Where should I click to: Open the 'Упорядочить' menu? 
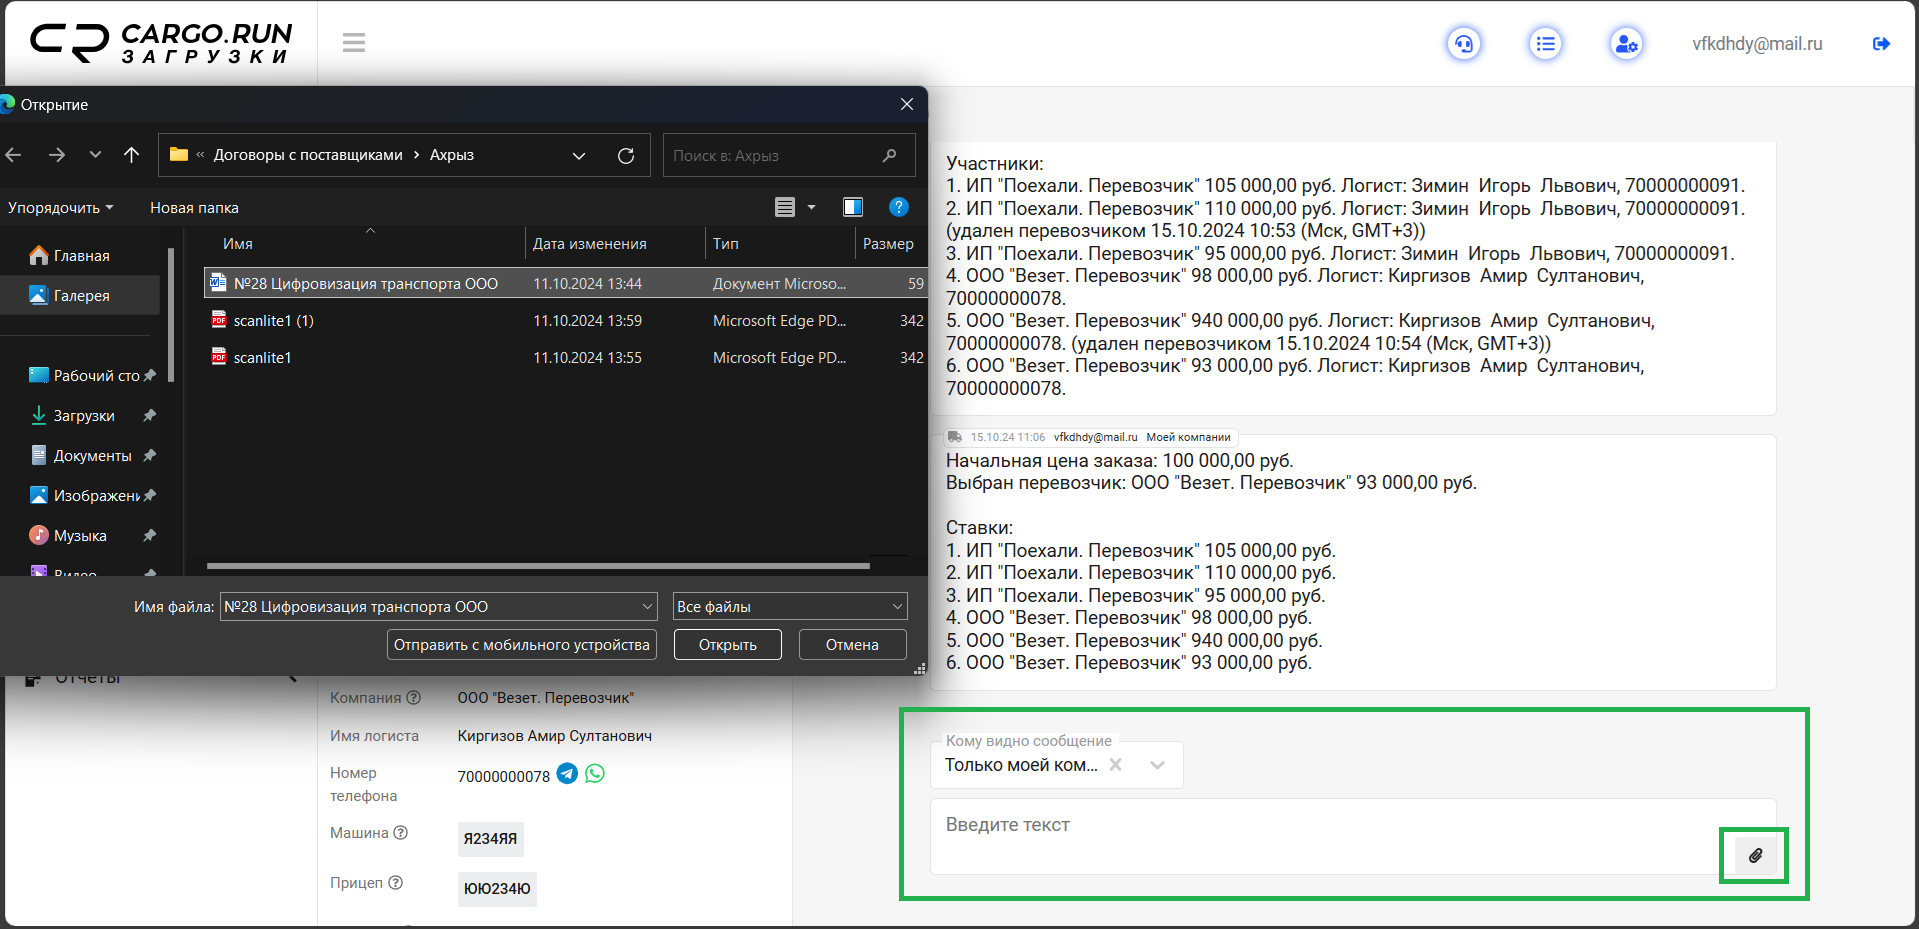(x=60, y=208)
